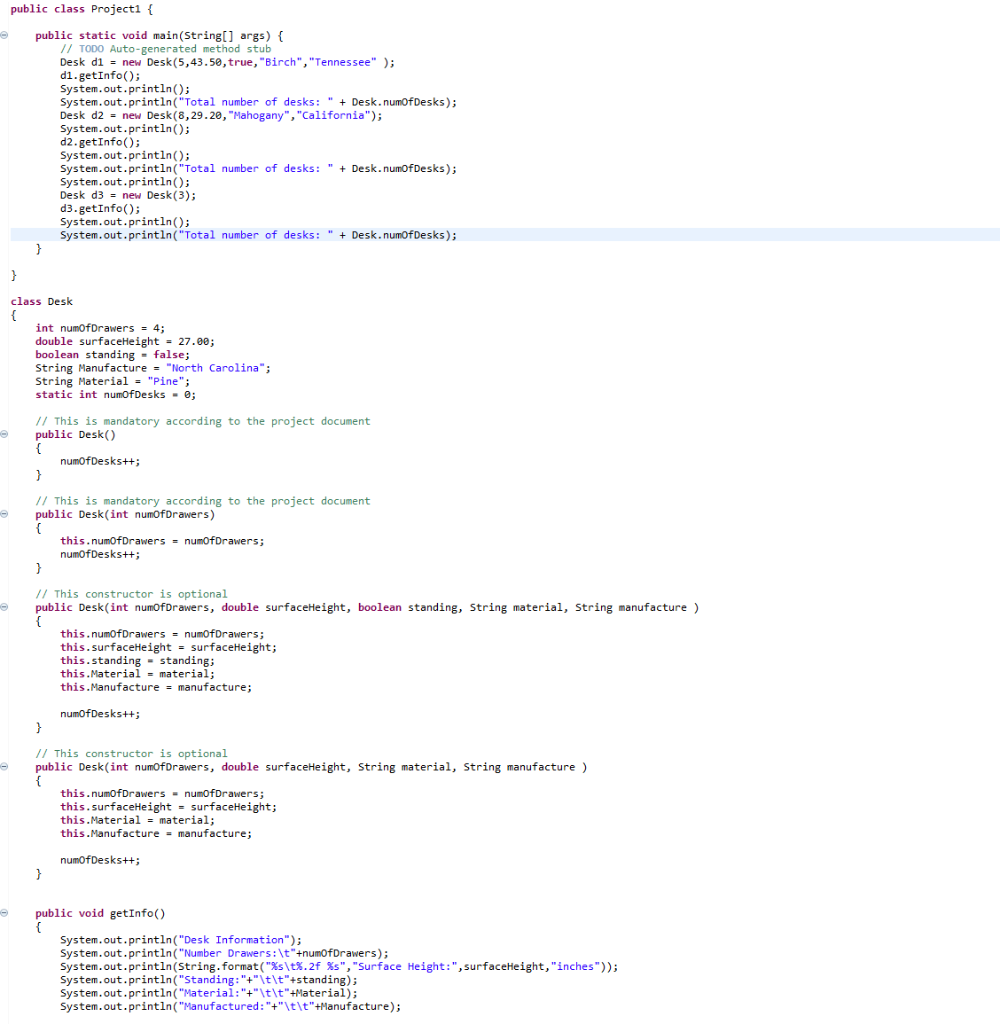
Task: Collapse the Desk(int numOfDrawers) constructor
Action: pyautogui.click(x=6, y=514)
